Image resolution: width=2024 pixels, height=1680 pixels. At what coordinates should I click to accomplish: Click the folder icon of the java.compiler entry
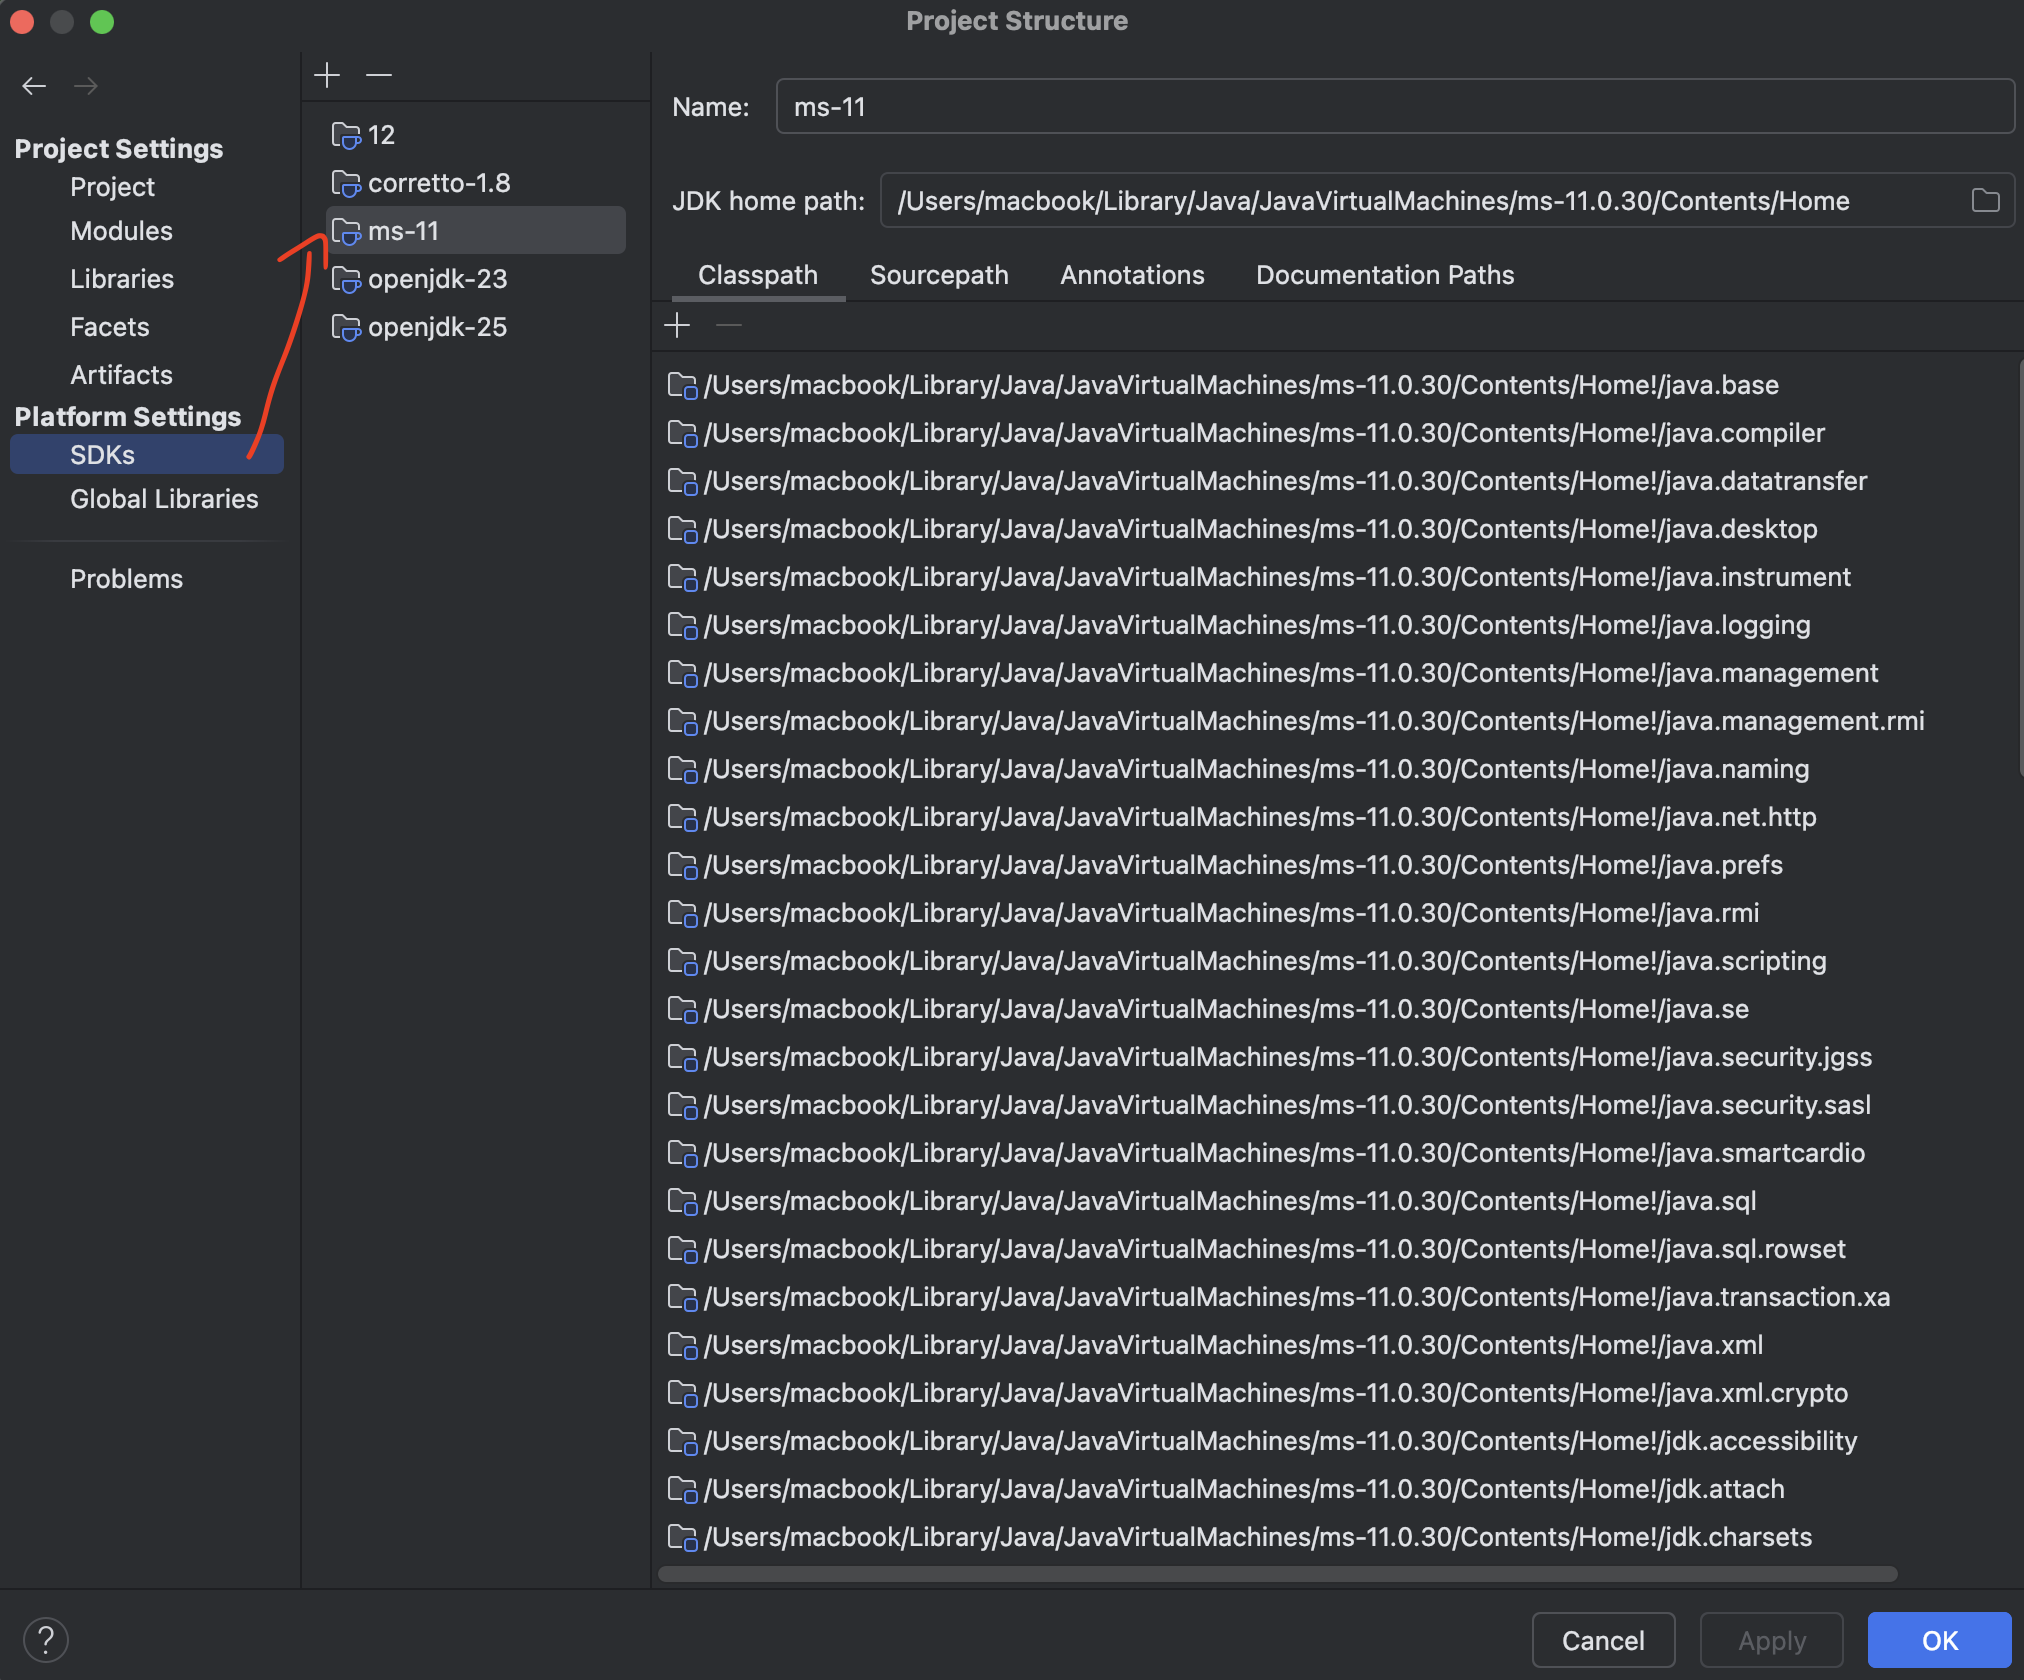(x=682, y=433)
